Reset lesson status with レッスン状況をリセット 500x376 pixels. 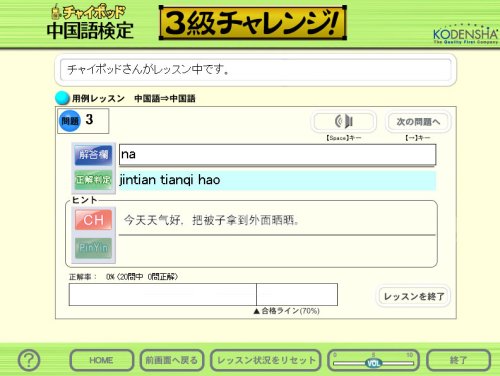(266, 360)
